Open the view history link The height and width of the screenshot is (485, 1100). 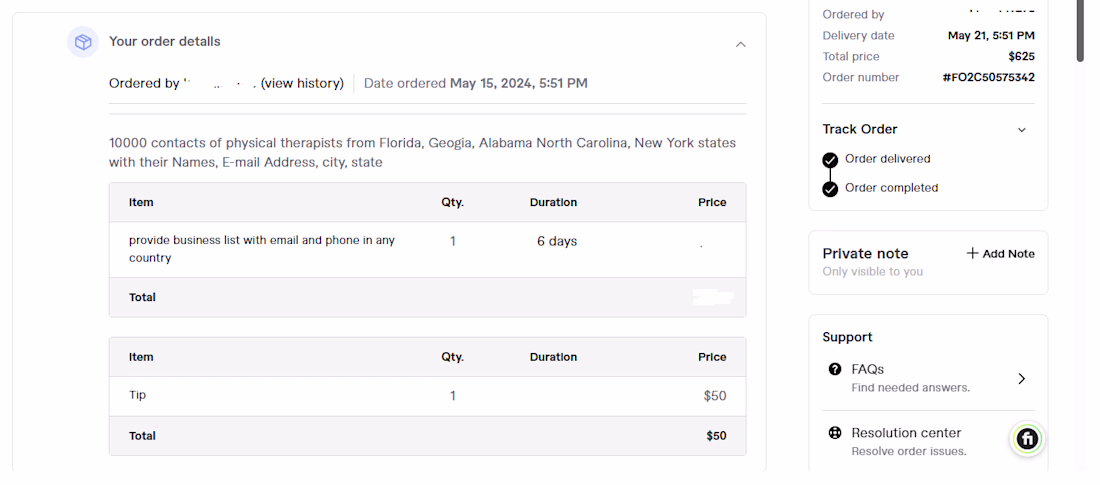pos(302,84)
